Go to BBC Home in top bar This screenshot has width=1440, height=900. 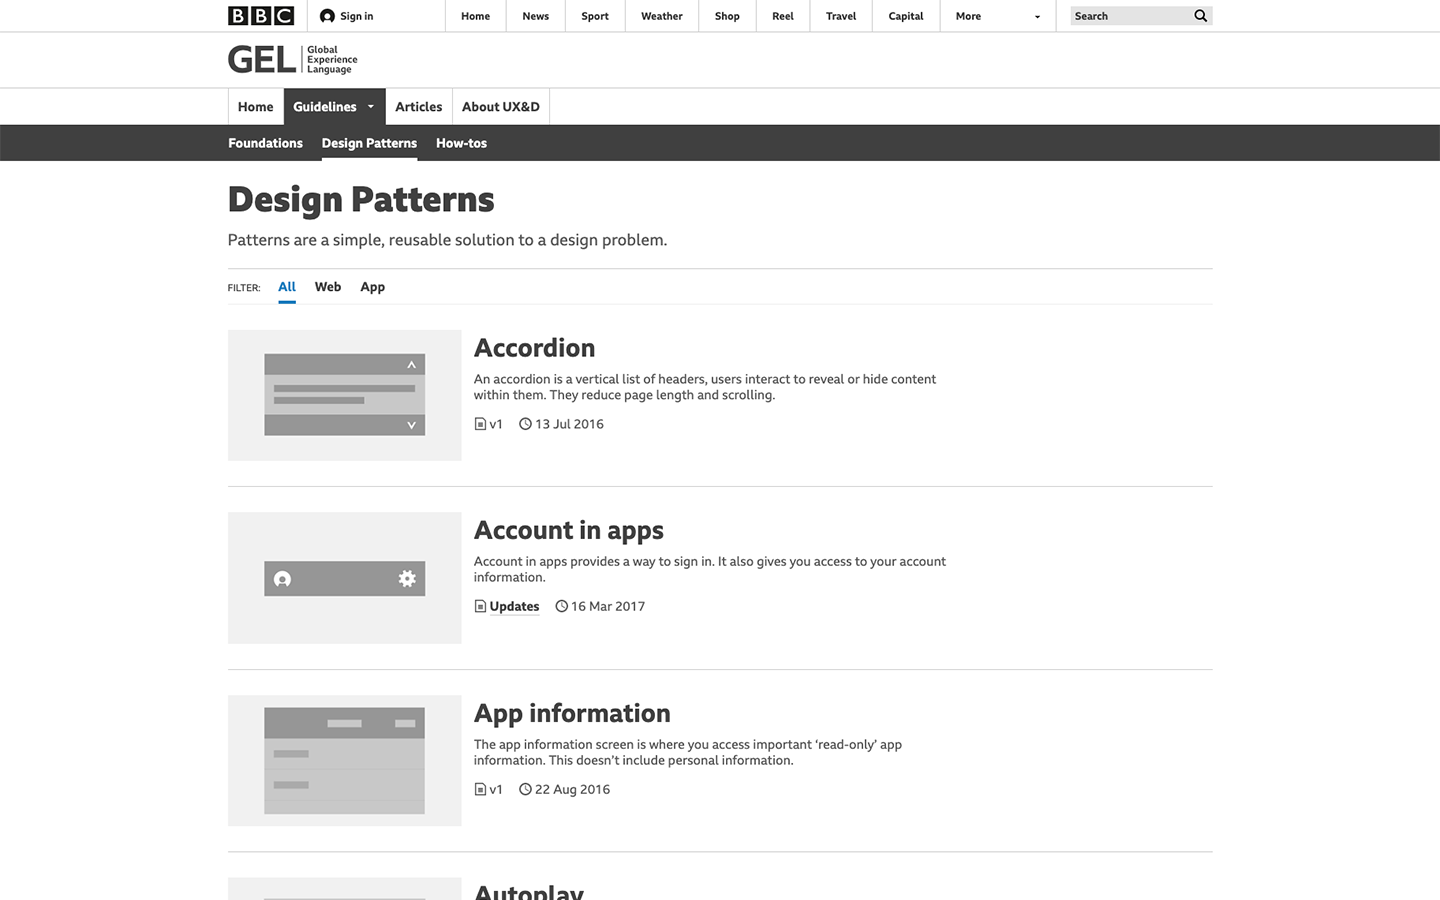click(x=475, y=16)
